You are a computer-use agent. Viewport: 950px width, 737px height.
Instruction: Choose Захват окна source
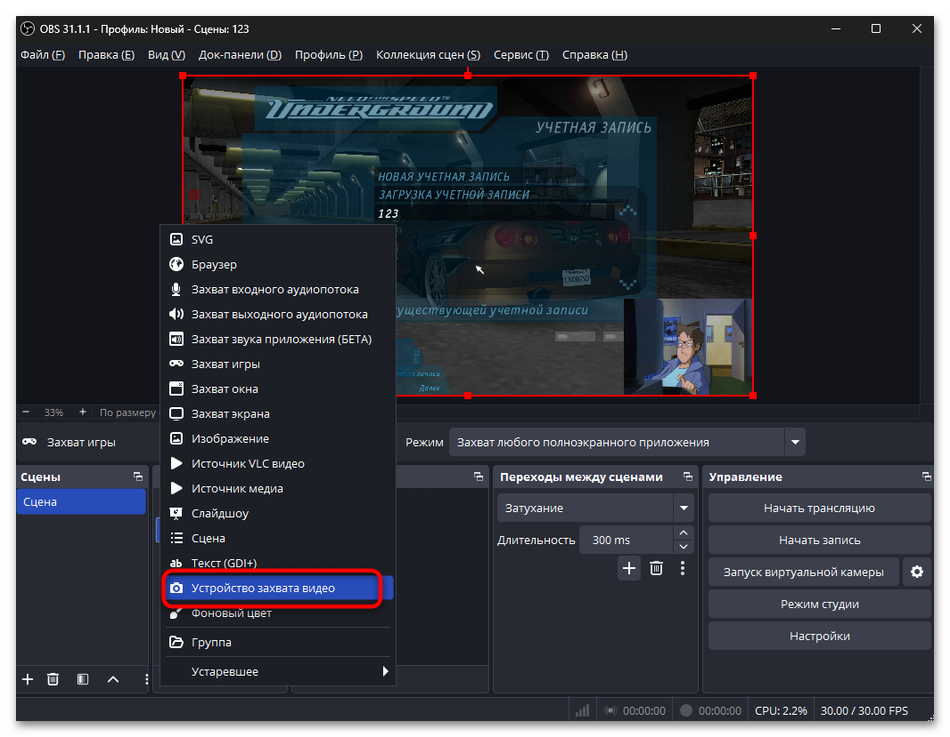279,389
